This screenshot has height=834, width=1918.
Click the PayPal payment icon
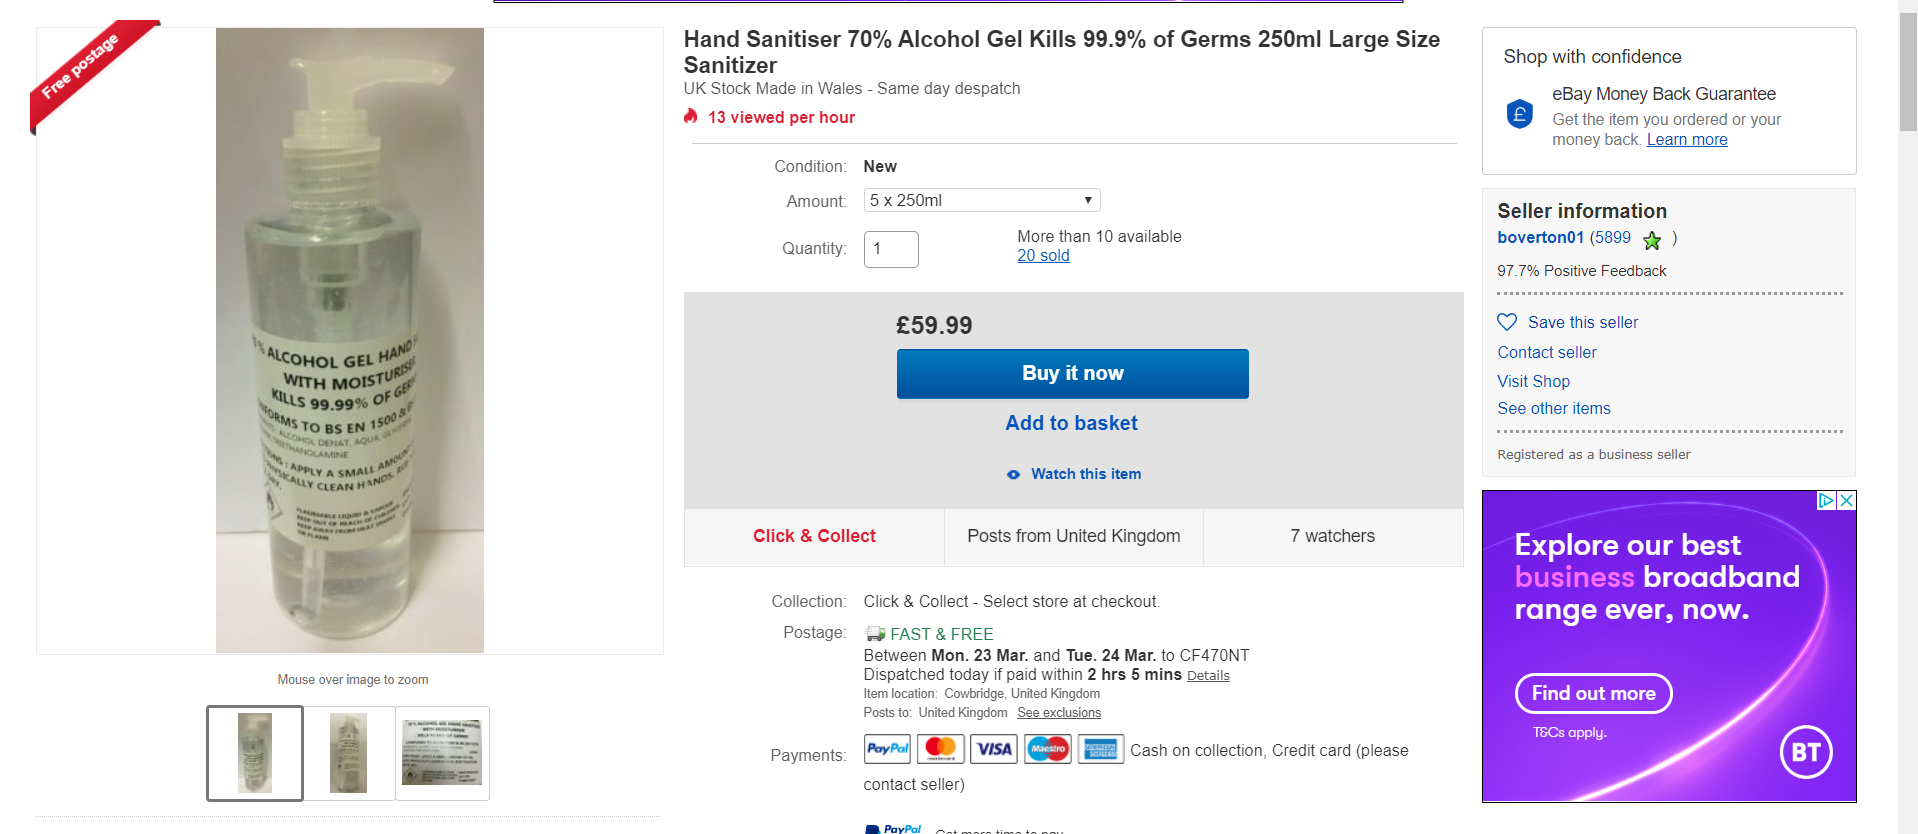click(886, 748)
